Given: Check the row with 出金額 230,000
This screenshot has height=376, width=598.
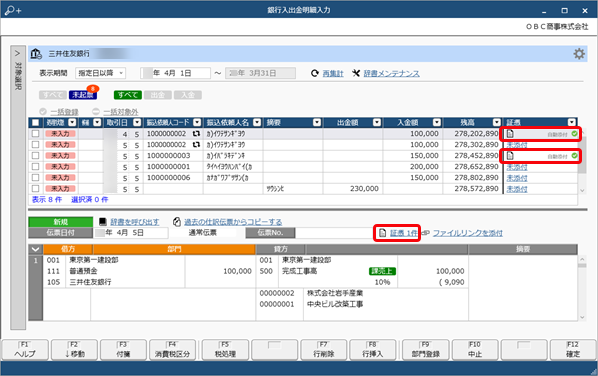Looking at the screenshot, I should click(x=35, y=188).
